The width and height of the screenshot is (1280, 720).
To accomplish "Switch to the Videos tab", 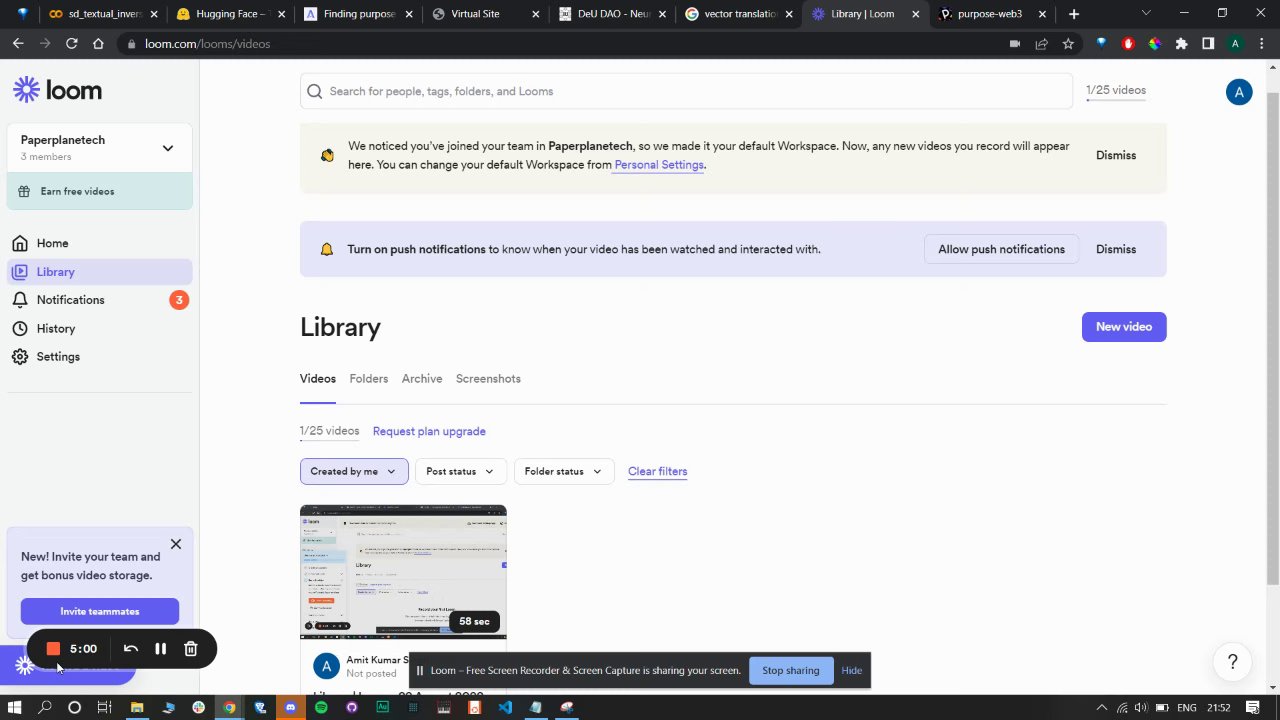I will coord(318,379).
